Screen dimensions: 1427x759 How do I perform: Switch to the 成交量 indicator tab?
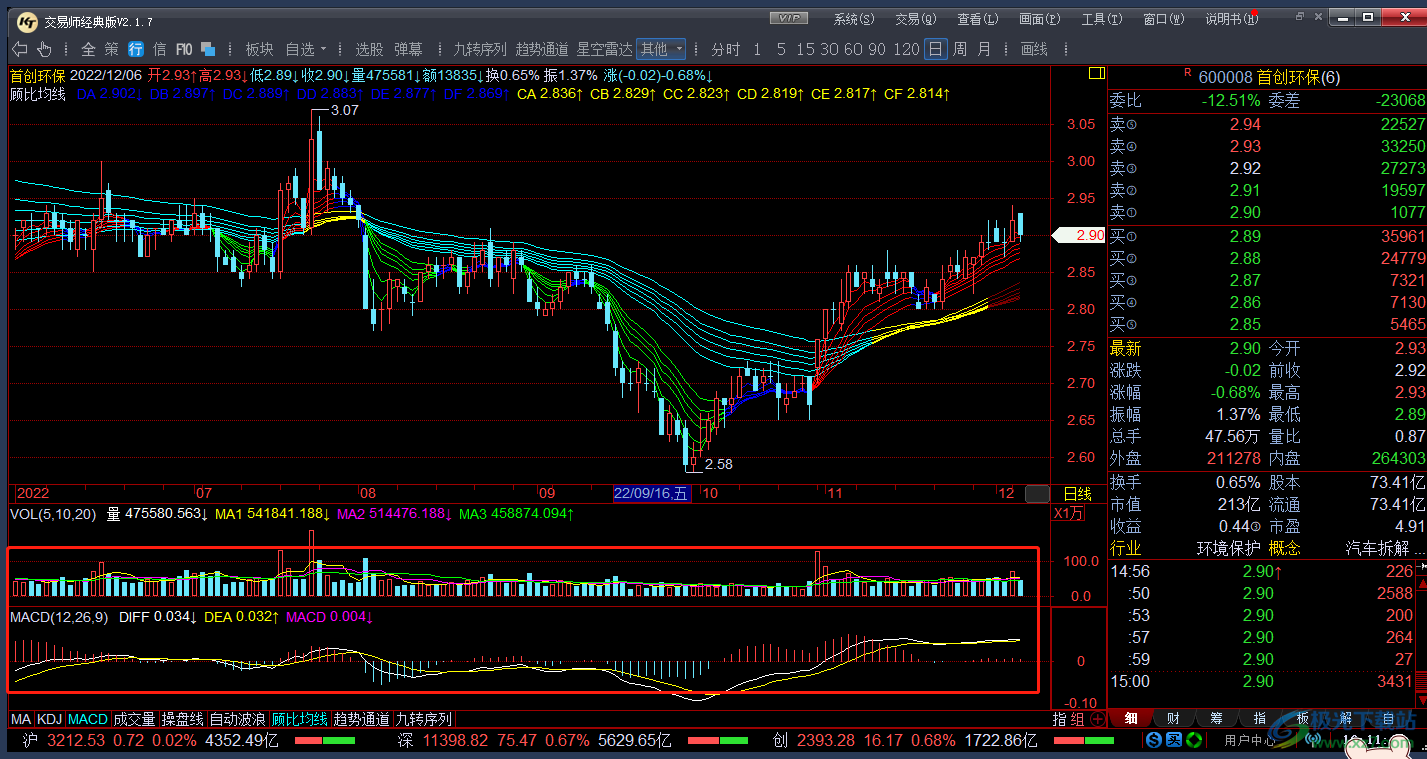click(x=135, y=719)
